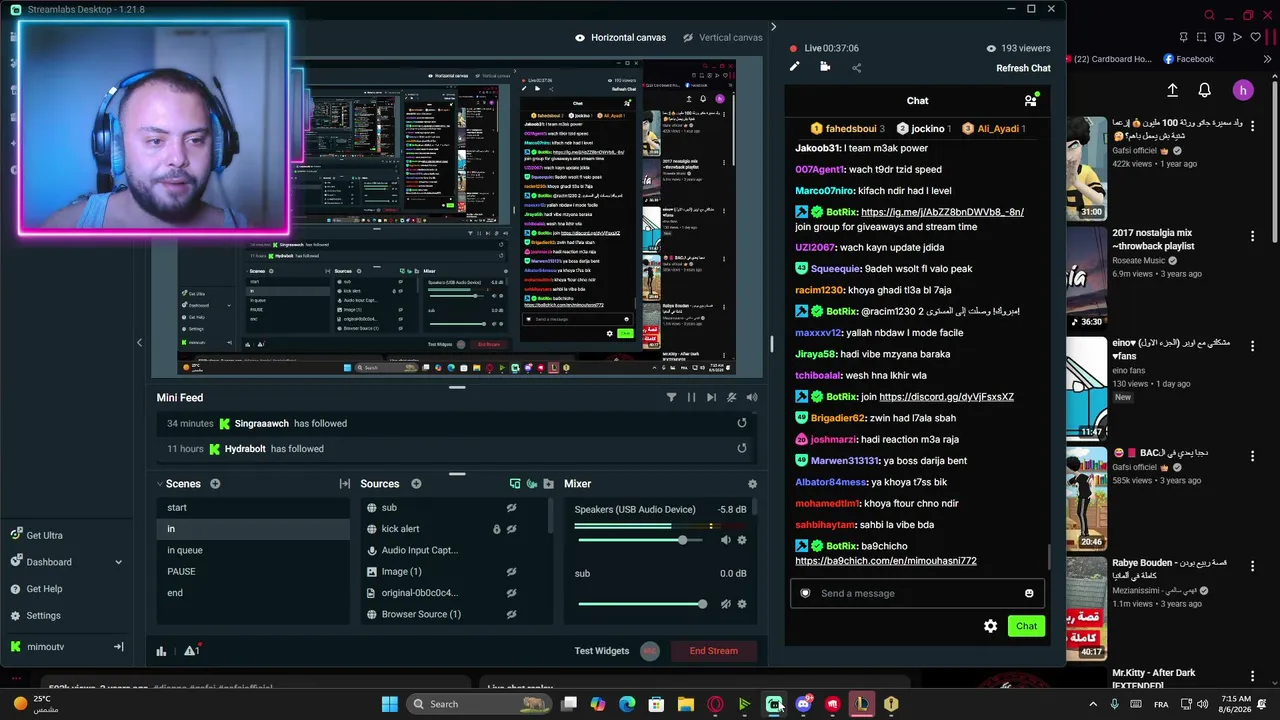
Task: Click the End Stream button
Action: pyautogui.click(x=713, y=651)
